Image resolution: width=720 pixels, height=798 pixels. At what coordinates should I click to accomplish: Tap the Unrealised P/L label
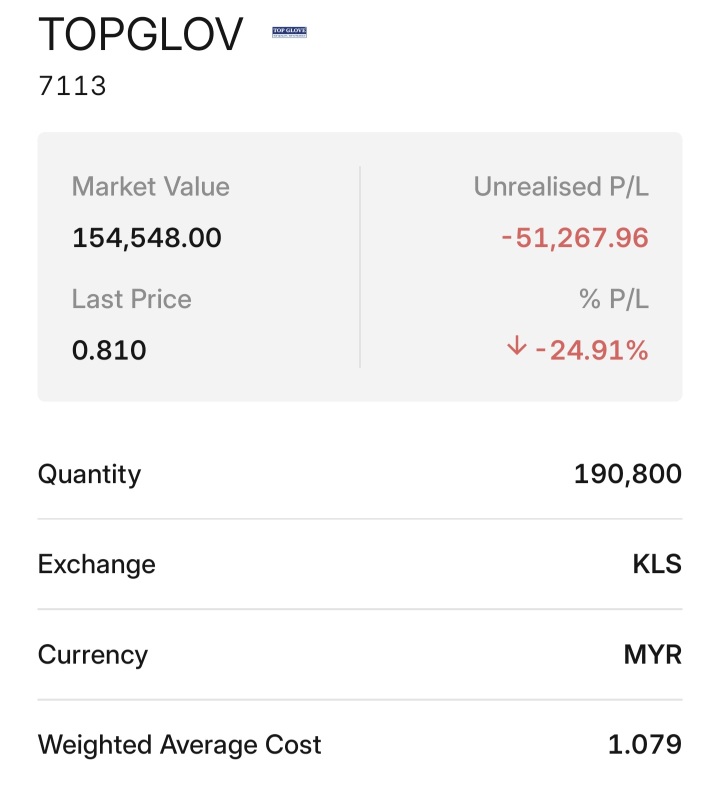[561, 186]
